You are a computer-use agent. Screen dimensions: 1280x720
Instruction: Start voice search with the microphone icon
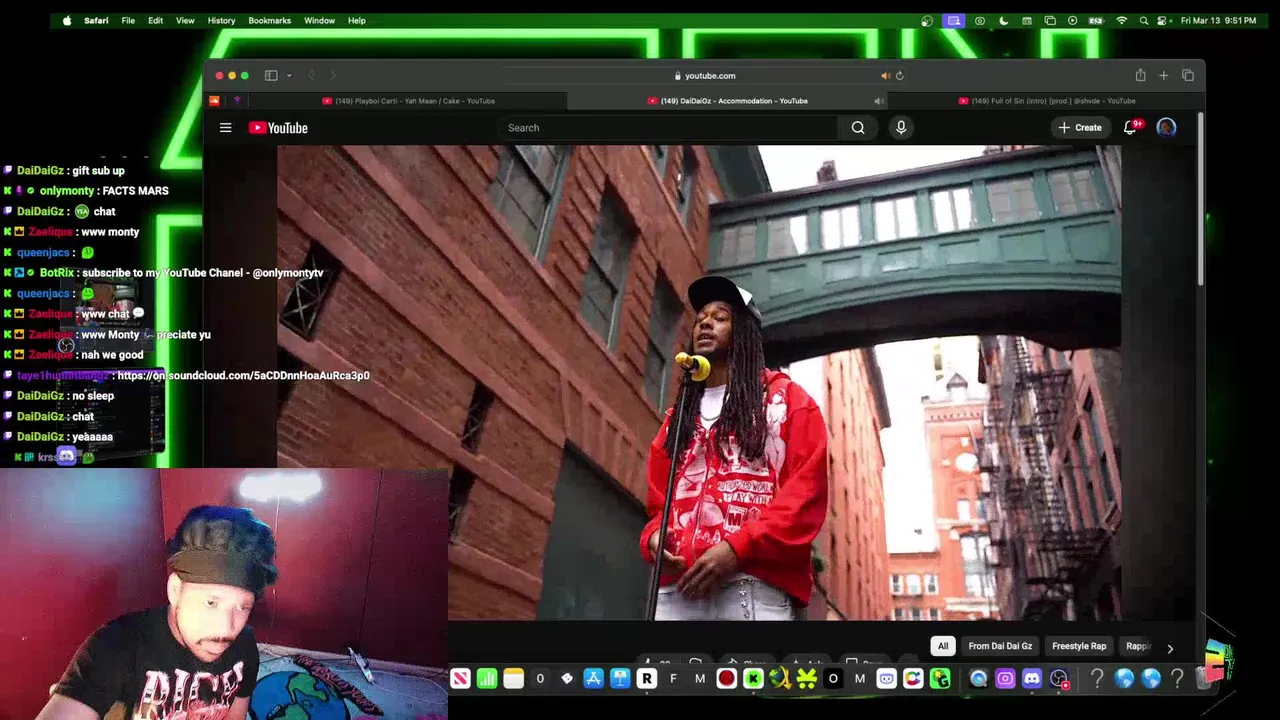coord(901,128)
